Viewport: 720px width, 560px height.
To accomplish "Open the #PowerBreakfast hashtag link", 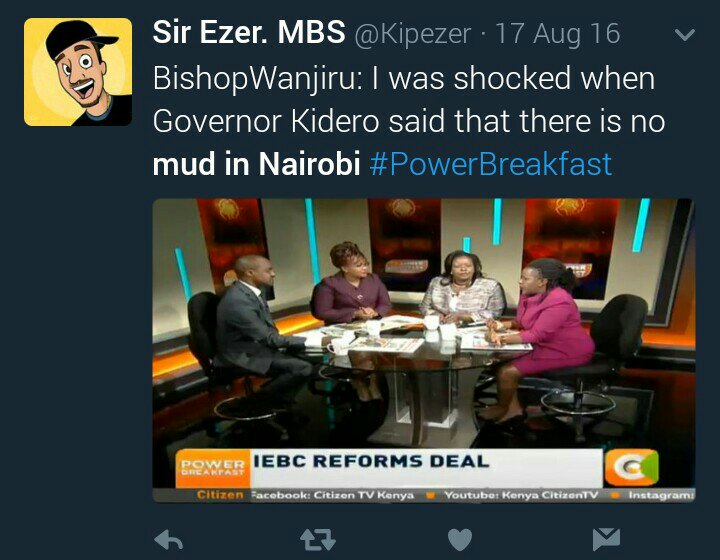I will pos(490,164).
